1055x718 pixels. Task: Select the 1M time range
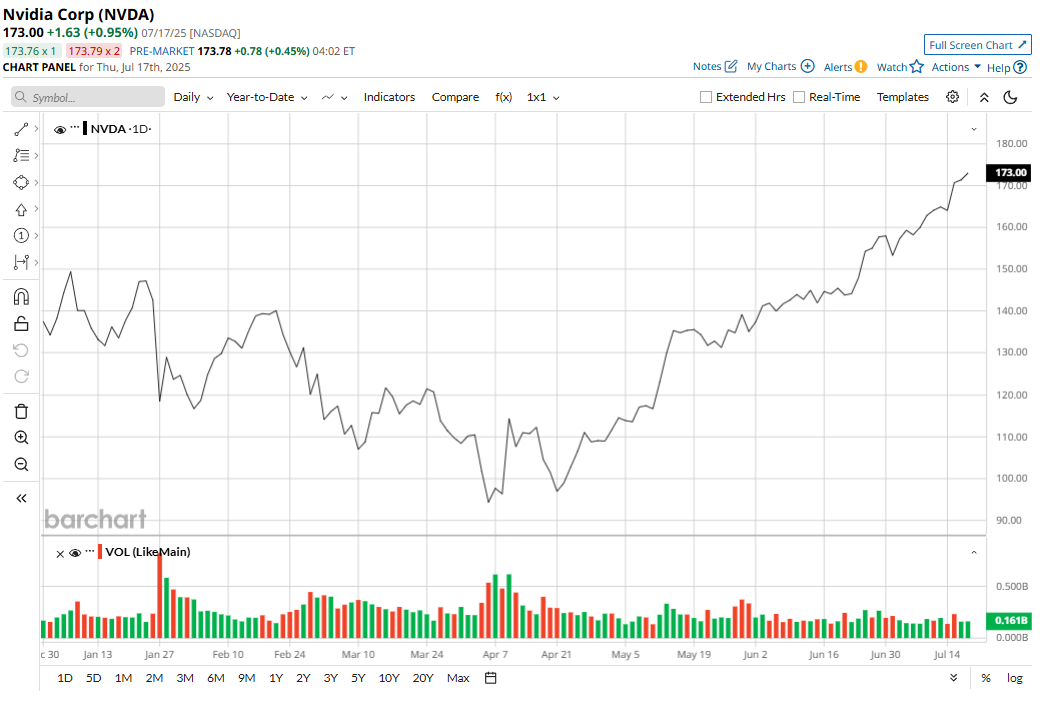click(123, 678)
